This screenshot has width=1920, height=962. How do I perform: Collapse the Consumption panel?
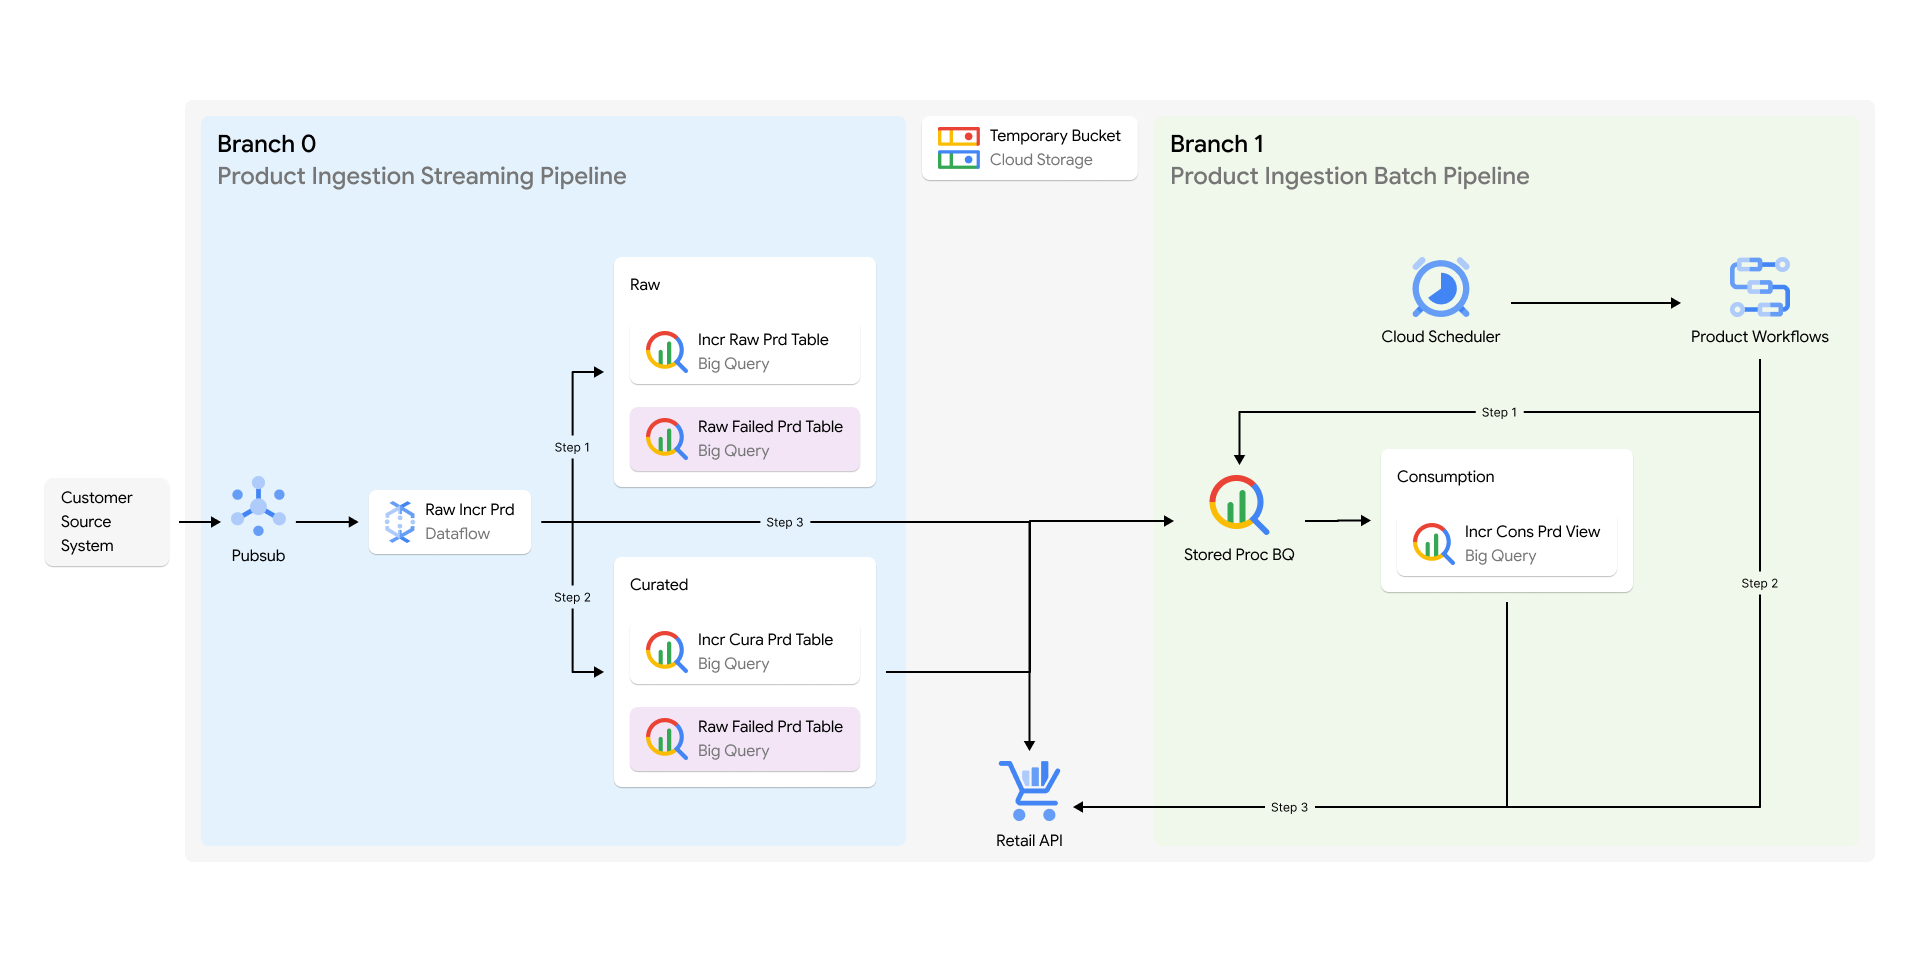1444,476
